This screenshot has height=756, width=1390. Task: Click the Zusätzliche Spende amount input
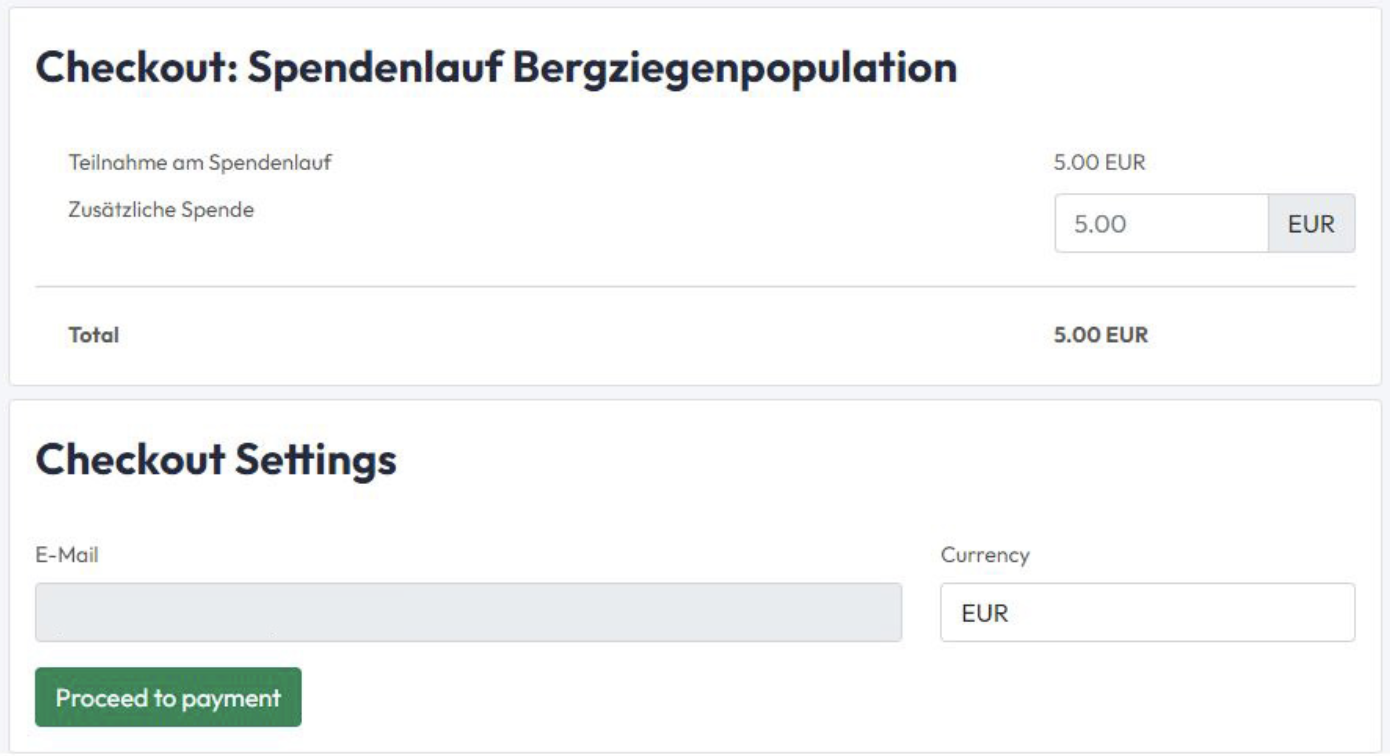click(x=1161, y=223)
